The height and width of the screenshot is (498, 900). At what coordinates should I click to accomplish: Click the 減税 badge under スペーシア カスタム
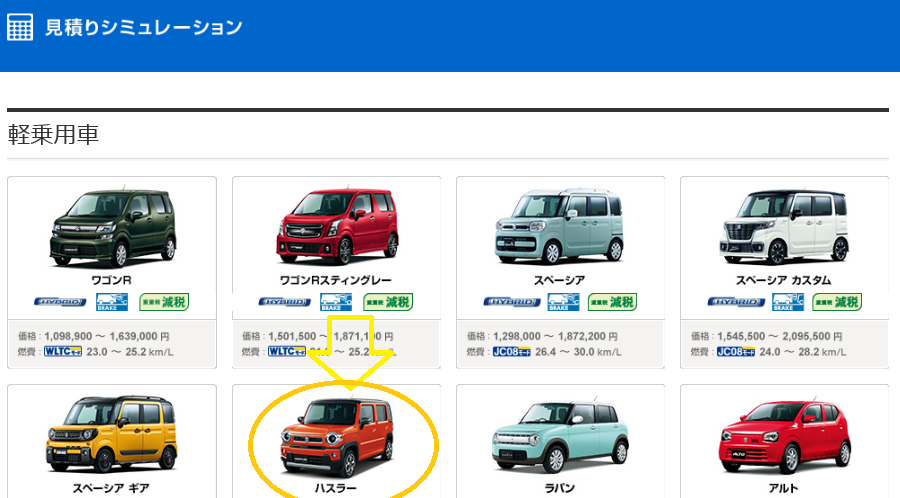pyautogui.click(x=837, y=302)
